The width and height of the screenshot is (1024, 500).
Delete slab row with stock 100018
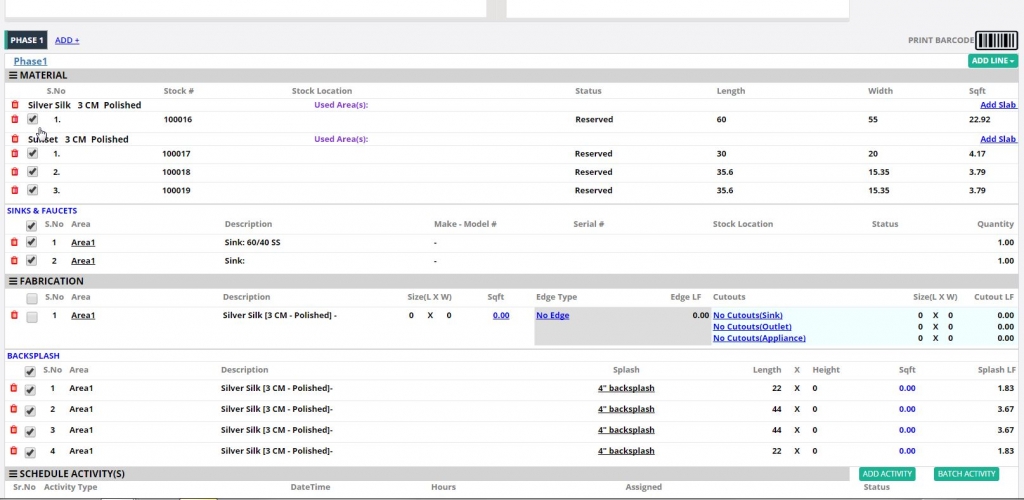coord(15,172)
